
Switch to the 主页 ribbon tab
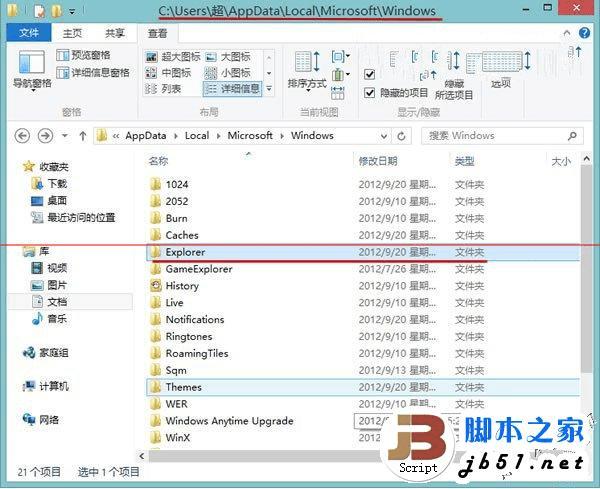[x=72, y=33]
